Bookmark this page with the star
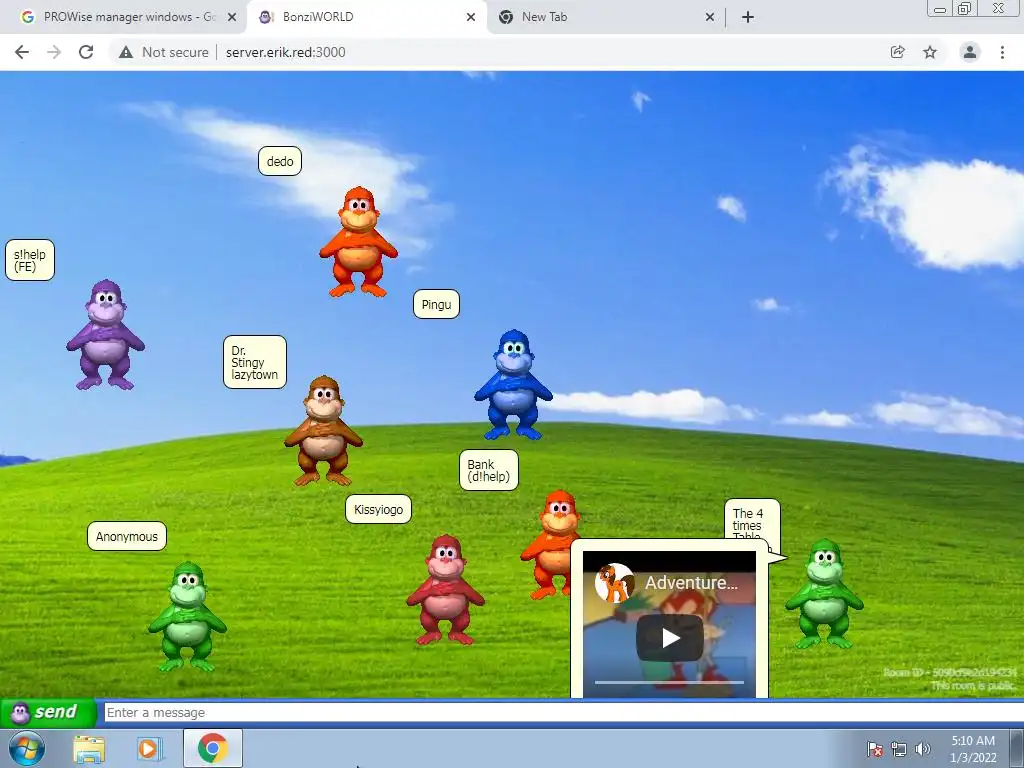 click(x=930, y=52)
